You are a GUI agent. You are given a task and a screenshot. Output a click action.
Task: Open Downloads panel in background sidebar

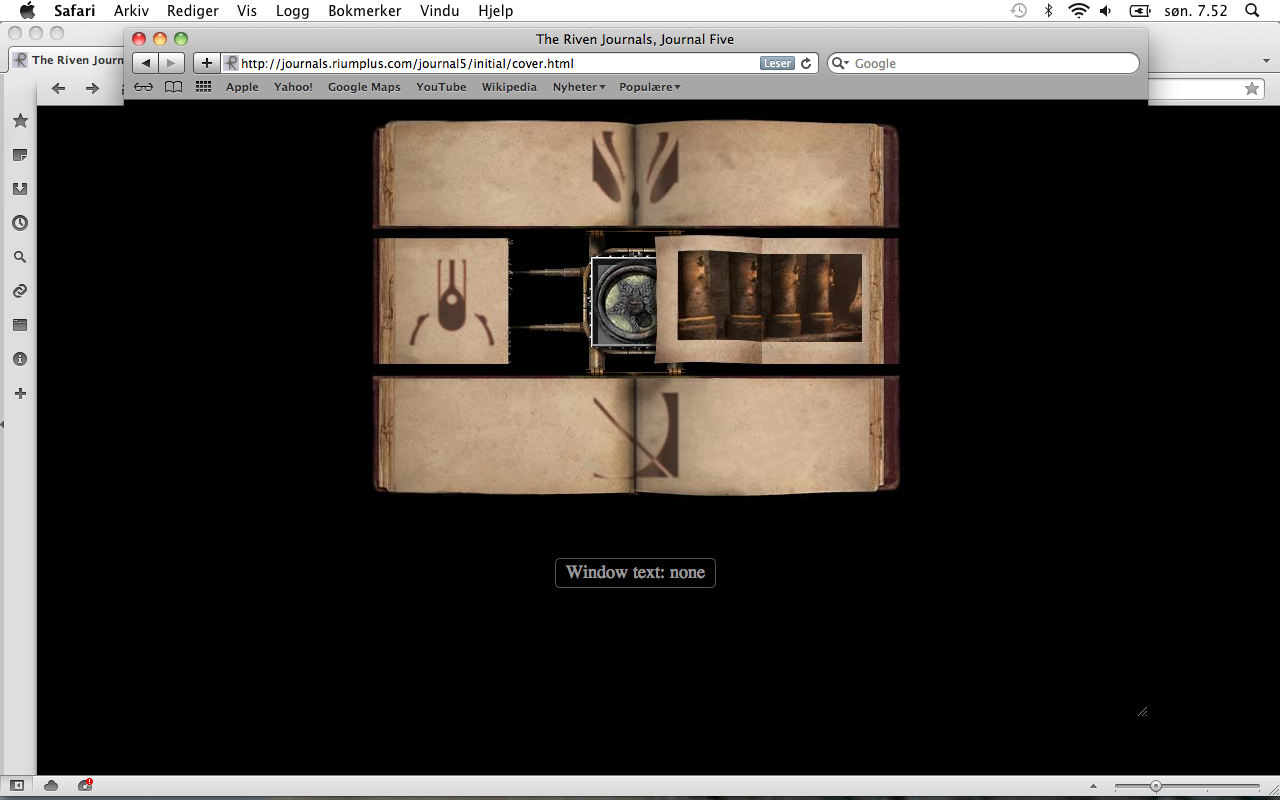(x=20, y=189)
